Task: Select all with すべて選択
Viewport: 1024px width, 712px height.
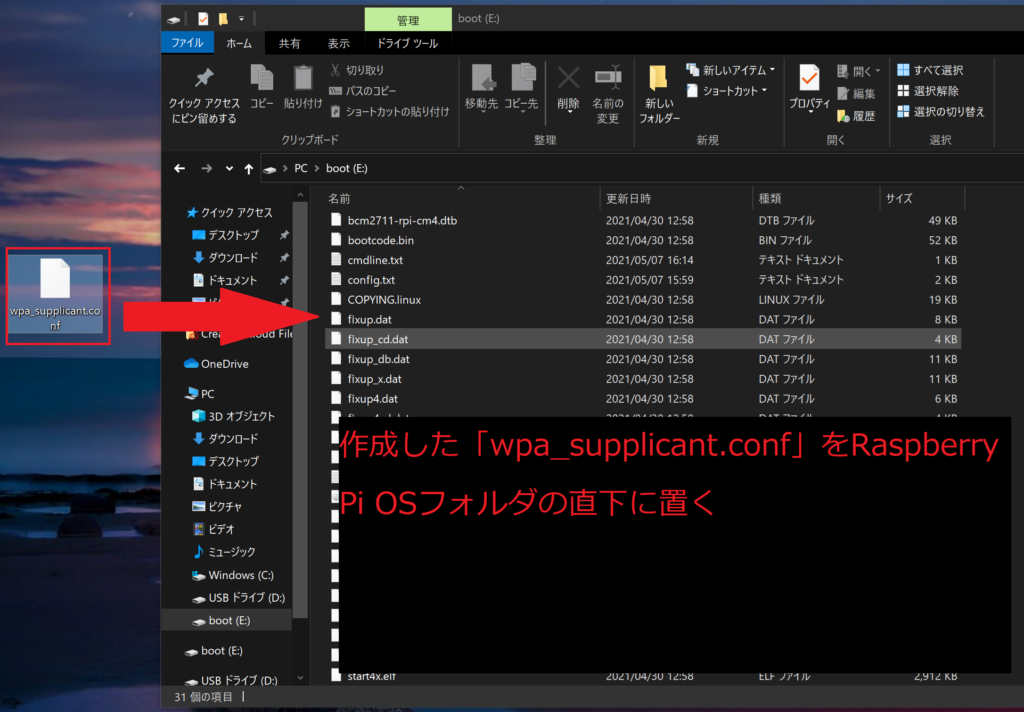Action: pos(931,70)
